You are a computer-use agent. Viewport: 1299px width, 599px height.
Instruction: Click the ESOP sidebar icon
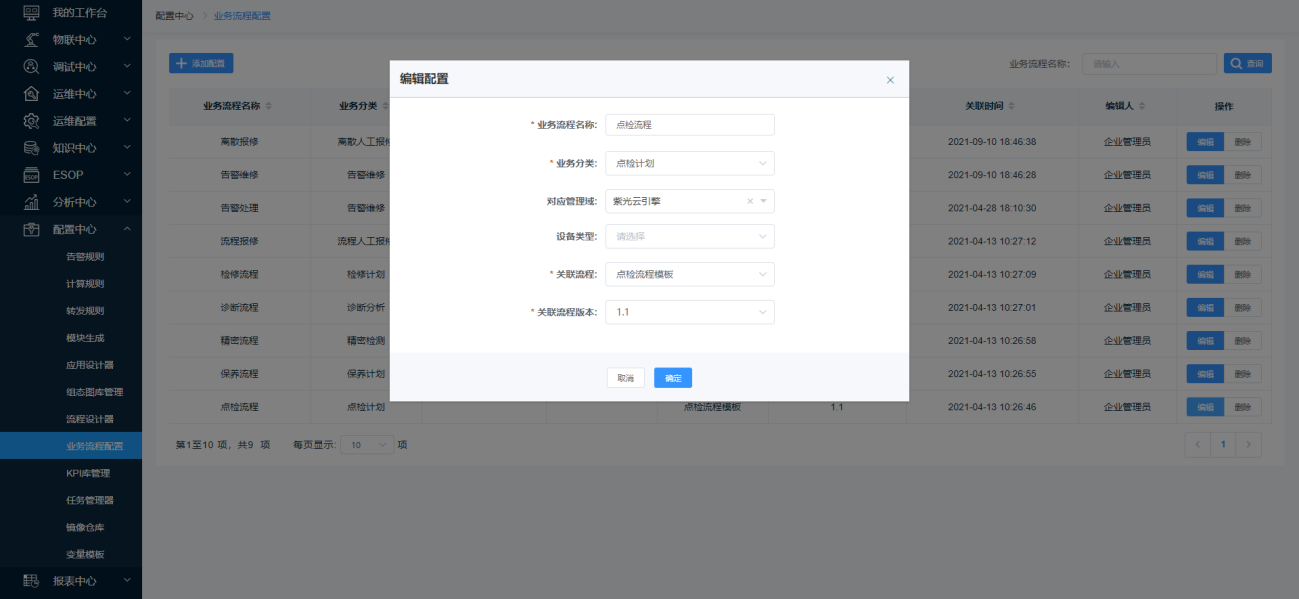click(31, 175)
